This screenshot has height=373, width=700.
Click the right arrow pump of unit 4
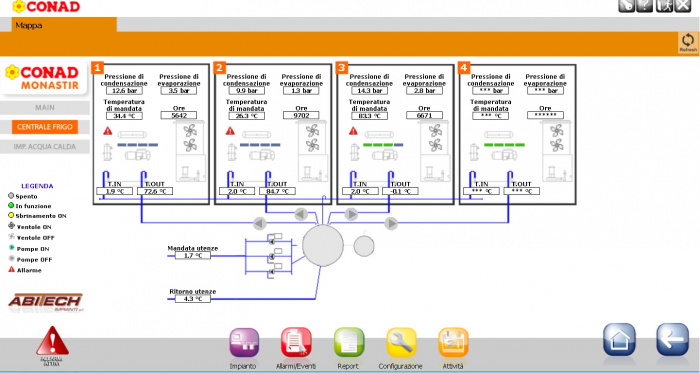[x=391, y=223]
